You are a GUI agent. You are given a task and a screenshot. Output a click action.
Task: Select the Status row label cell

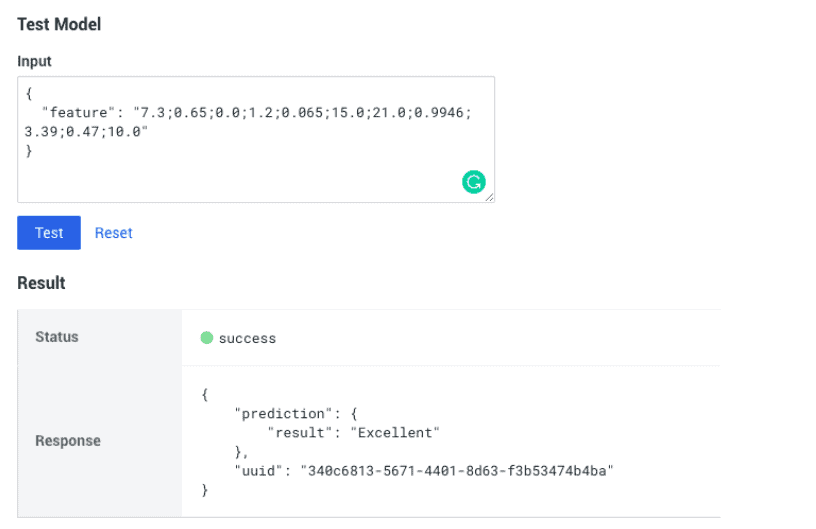(57, 337)
